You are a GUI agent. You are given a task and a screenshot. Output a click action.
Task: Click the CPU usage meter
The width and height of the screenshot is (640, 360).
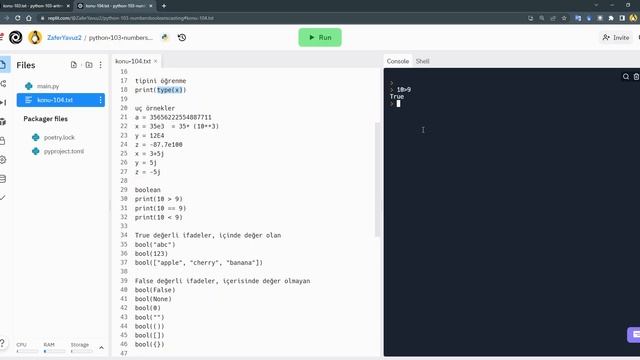(27, 348)
